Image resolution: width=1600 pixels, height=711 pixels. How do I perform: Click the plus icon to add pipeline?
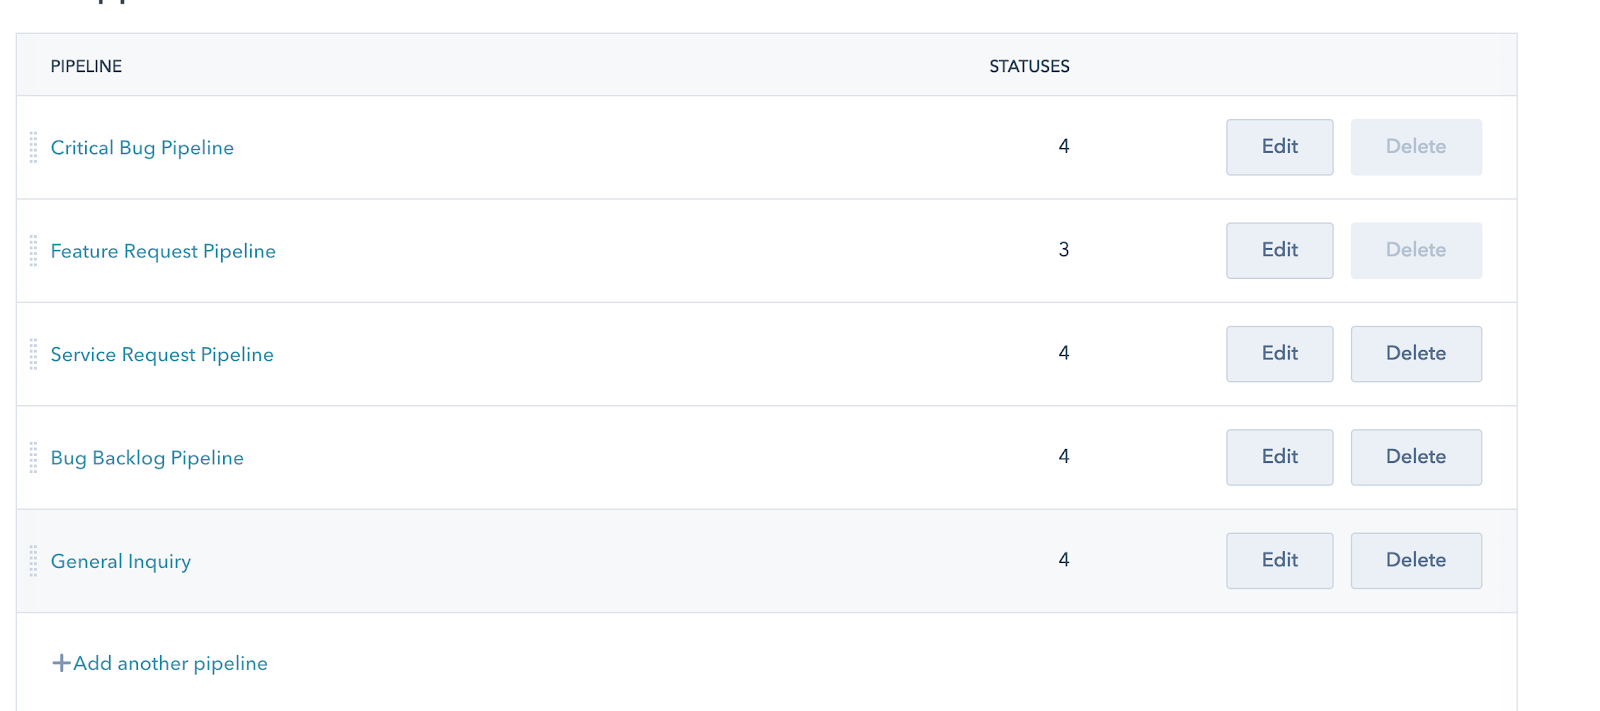[x=61, y=663]
